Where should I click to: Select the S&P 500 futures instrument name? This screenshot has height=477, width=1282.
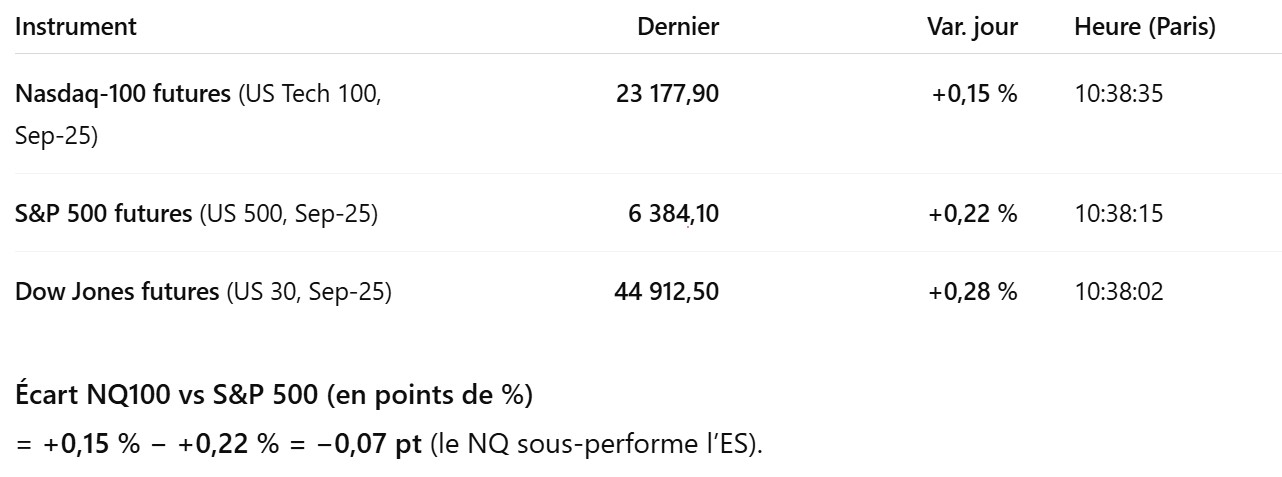pos(104,213)
